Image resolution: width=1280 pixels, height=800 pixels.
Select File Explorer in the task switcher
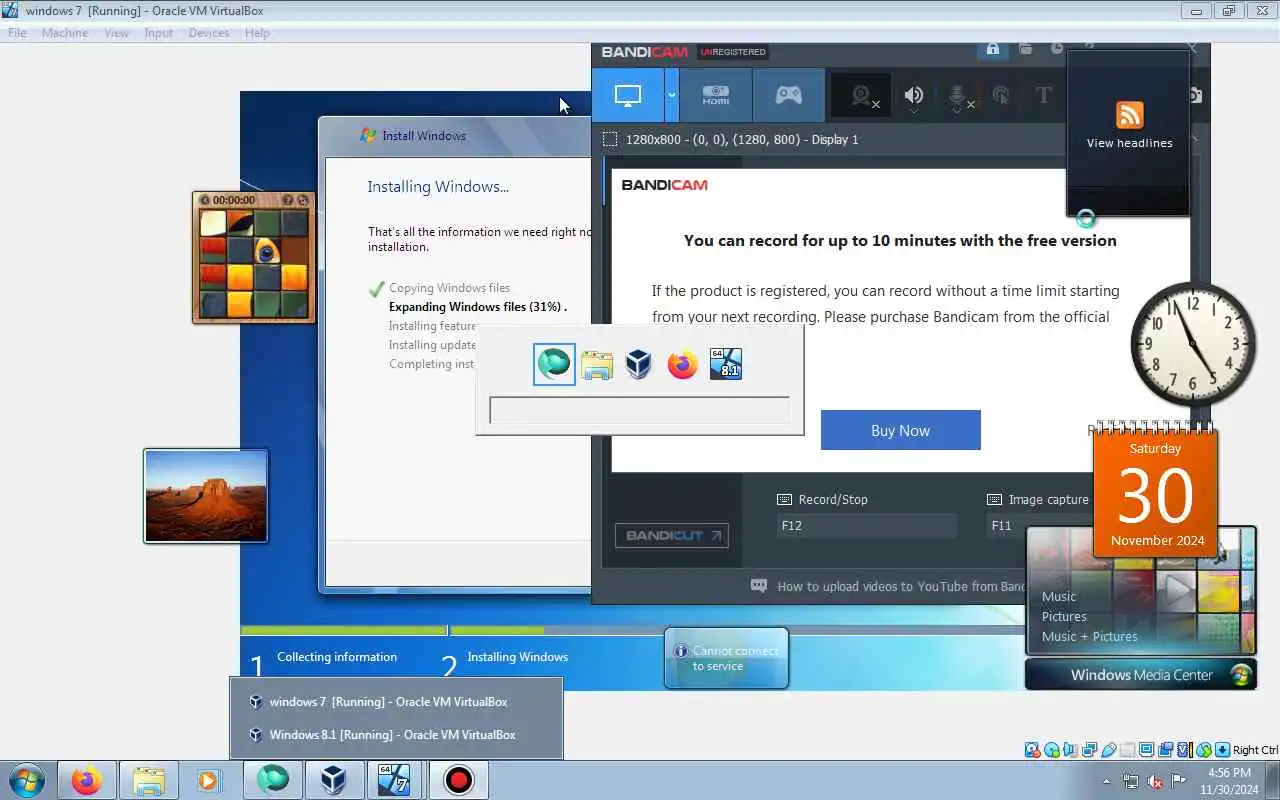(597, 364)
